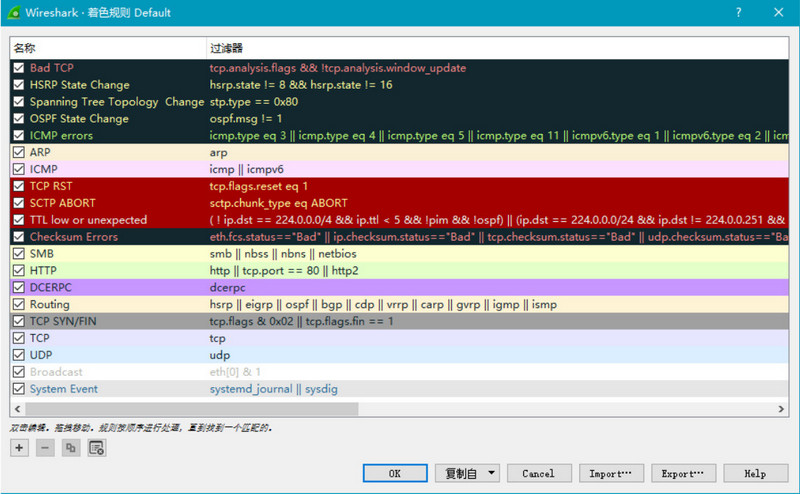
Task: Click the filter 'http || tcp.port == 80 || http2'
Action: tap(284, 270)
